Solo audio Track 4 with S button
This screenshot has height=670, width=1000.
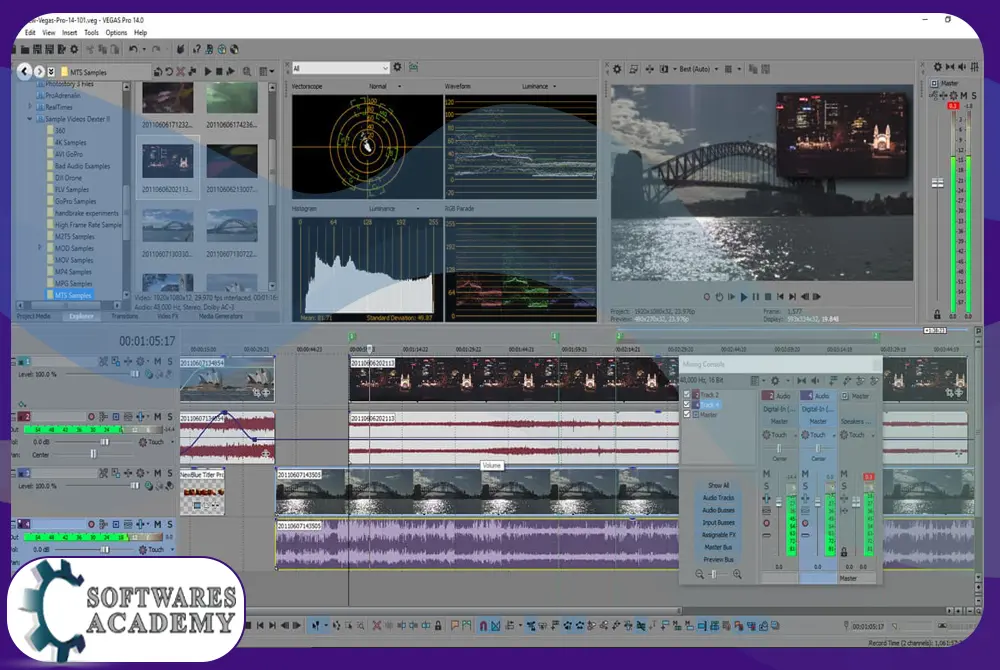click(x=170, y=524)
